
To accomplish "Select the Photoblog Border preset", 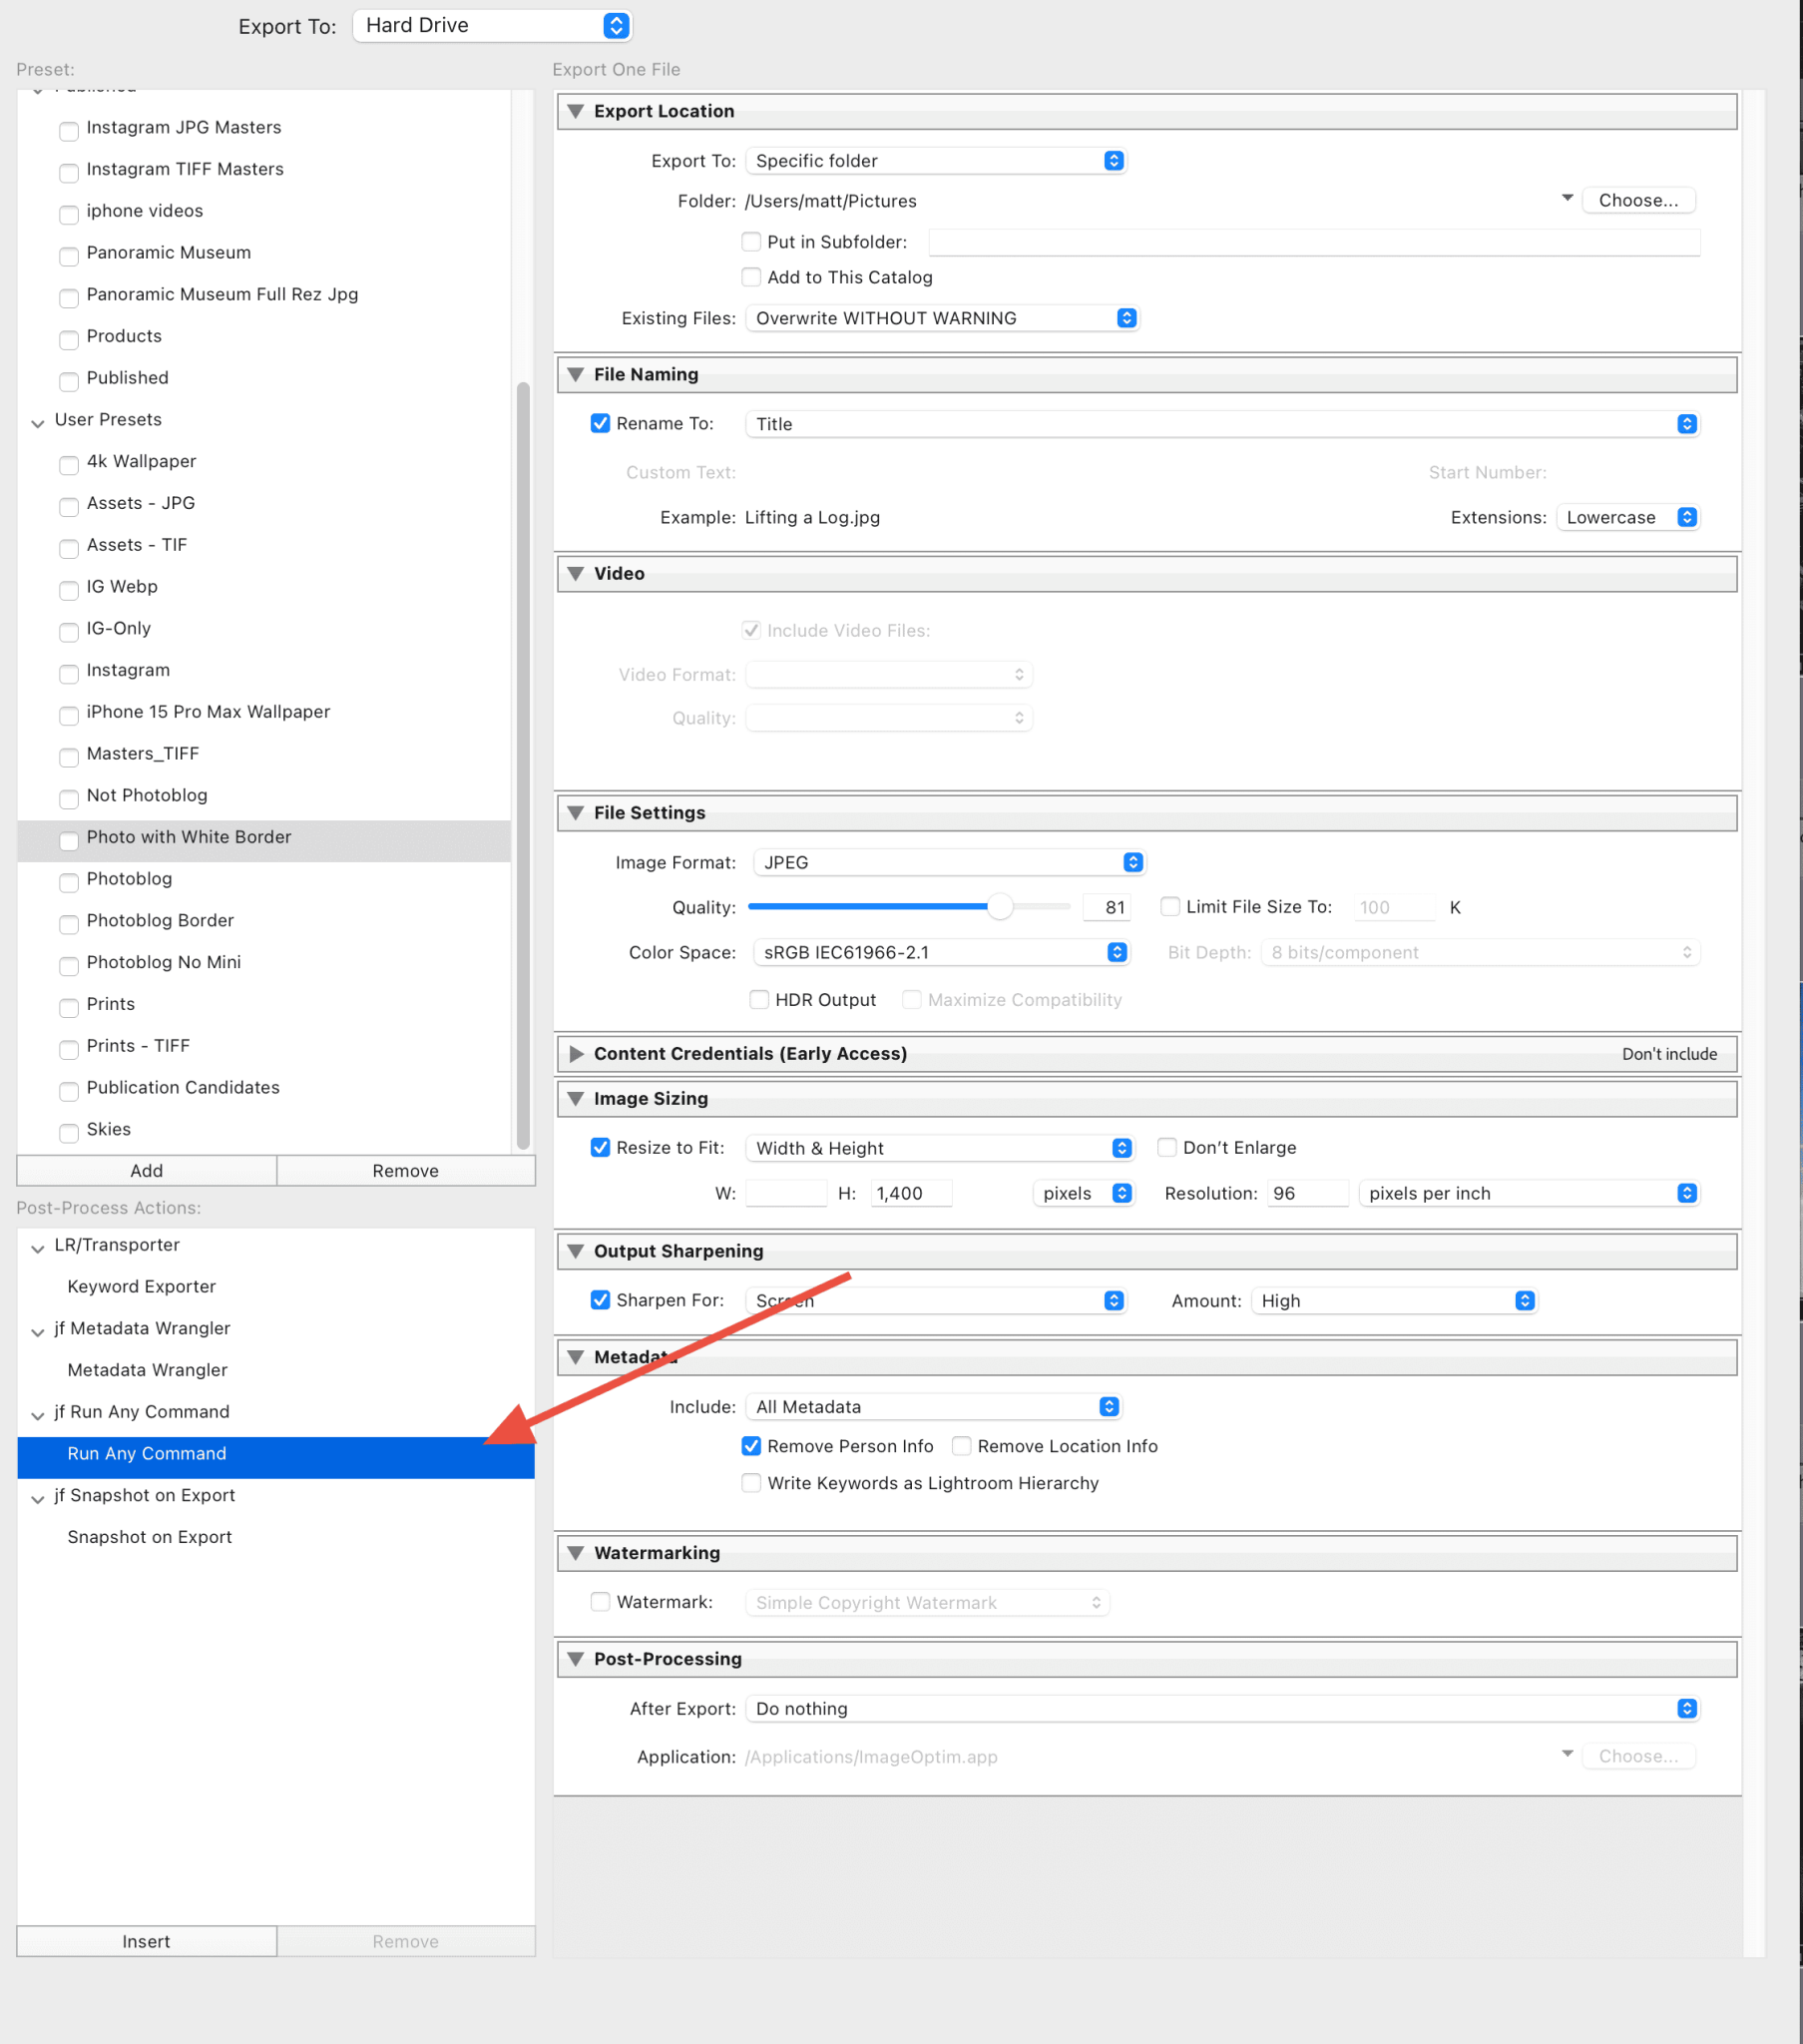I will 160,920.
